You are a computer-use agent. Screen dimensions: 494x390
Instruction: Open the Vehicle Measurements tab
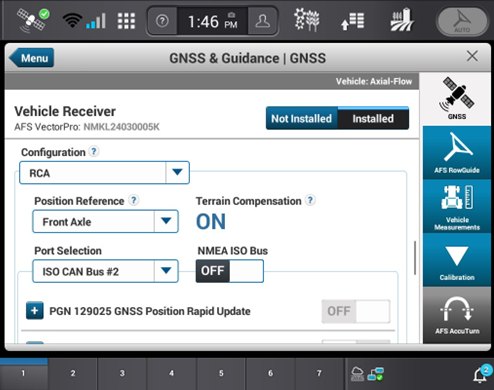457,207
